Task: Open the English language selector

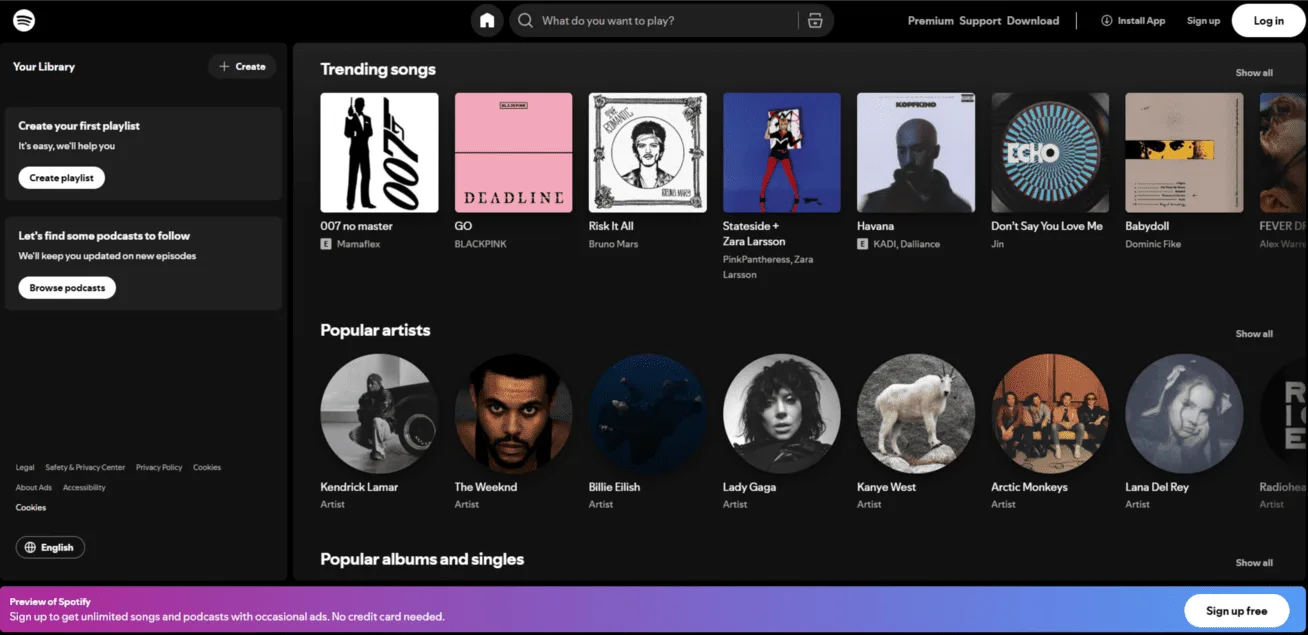Action: (50, 547)
